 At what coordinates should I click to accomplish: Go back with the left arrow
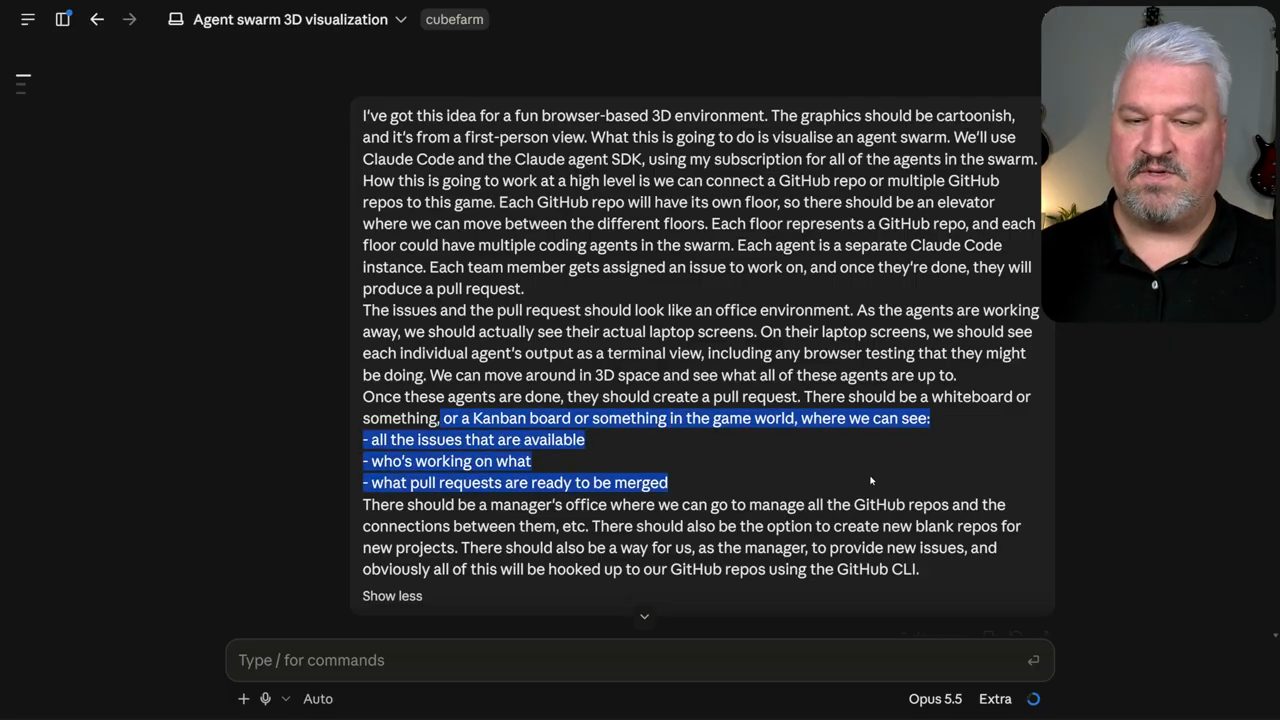tap(97, 19)
